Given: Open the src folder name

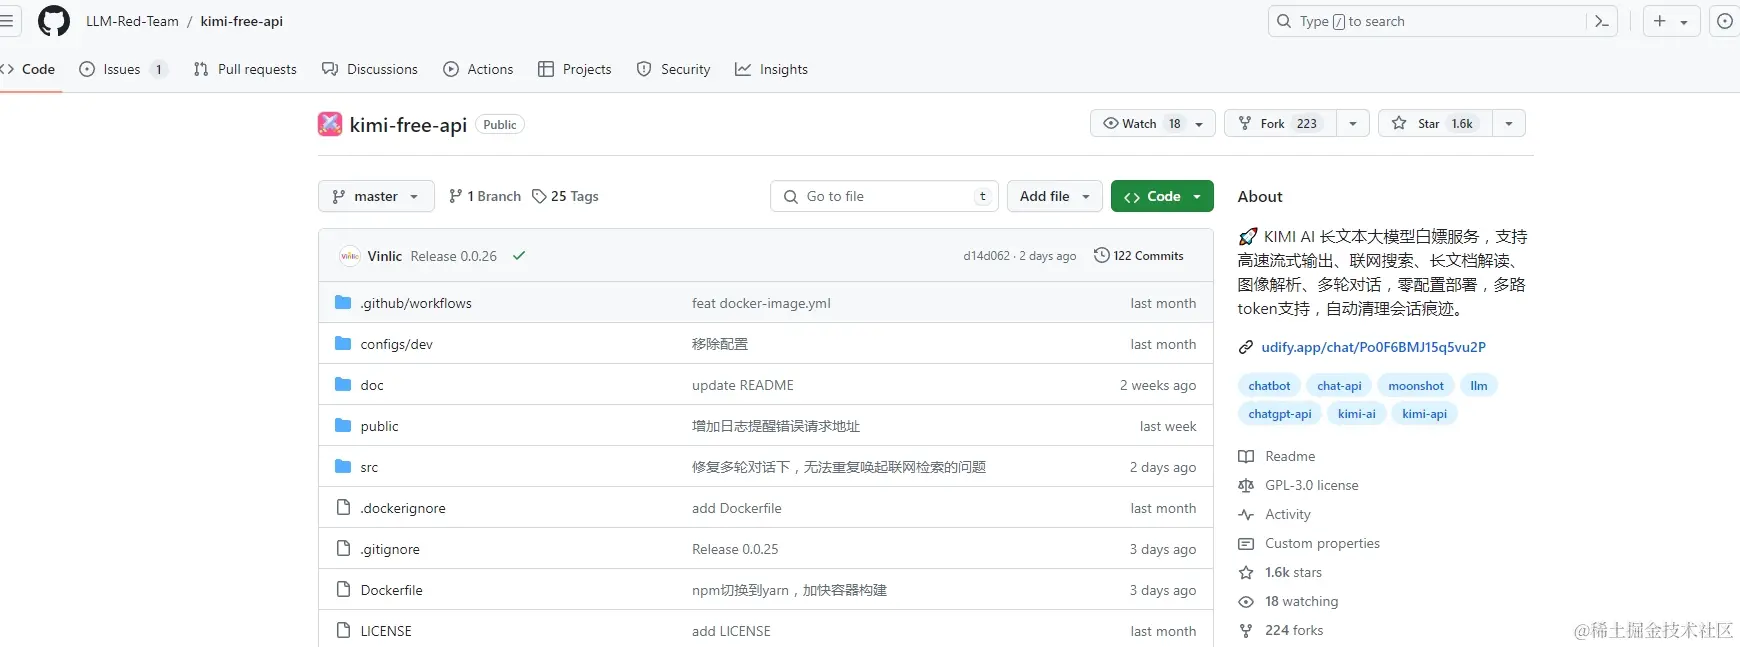Looking at the screenshot, I should (x=369, y=467).
